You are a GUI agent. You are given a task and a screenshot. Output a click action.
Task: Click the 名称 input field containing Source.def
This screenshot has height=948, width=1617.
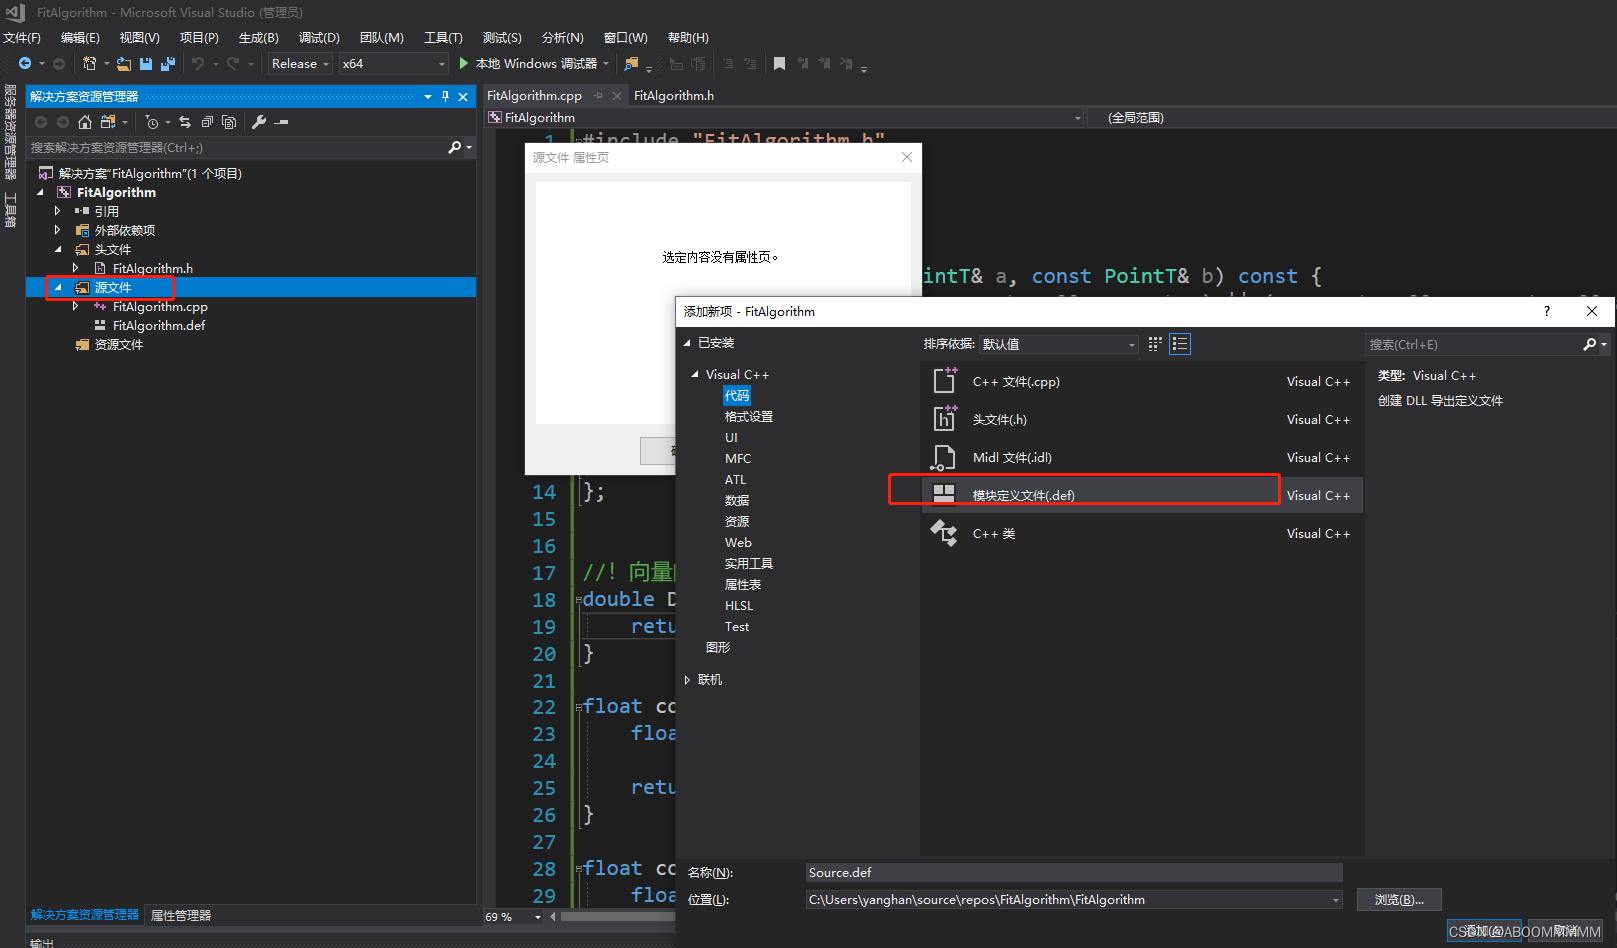1074,873
